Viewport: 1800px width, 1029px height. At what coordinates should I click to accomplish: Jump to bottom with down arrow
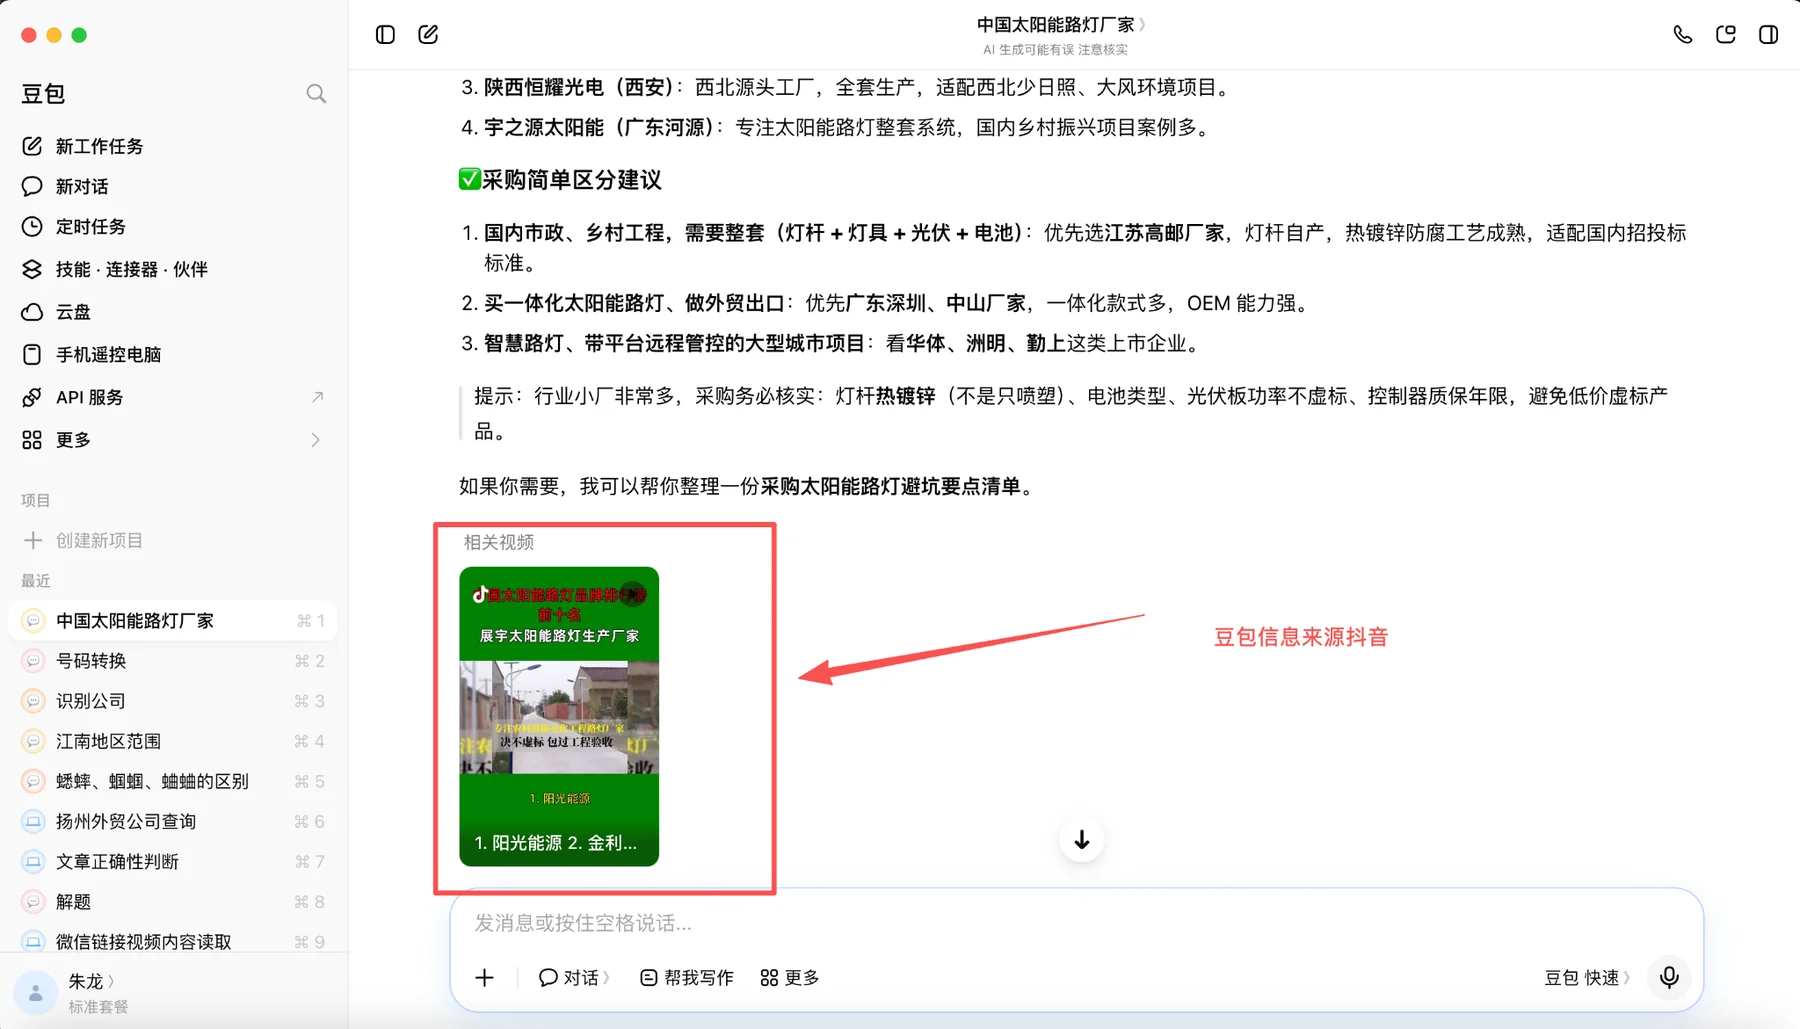[1081, 840]
